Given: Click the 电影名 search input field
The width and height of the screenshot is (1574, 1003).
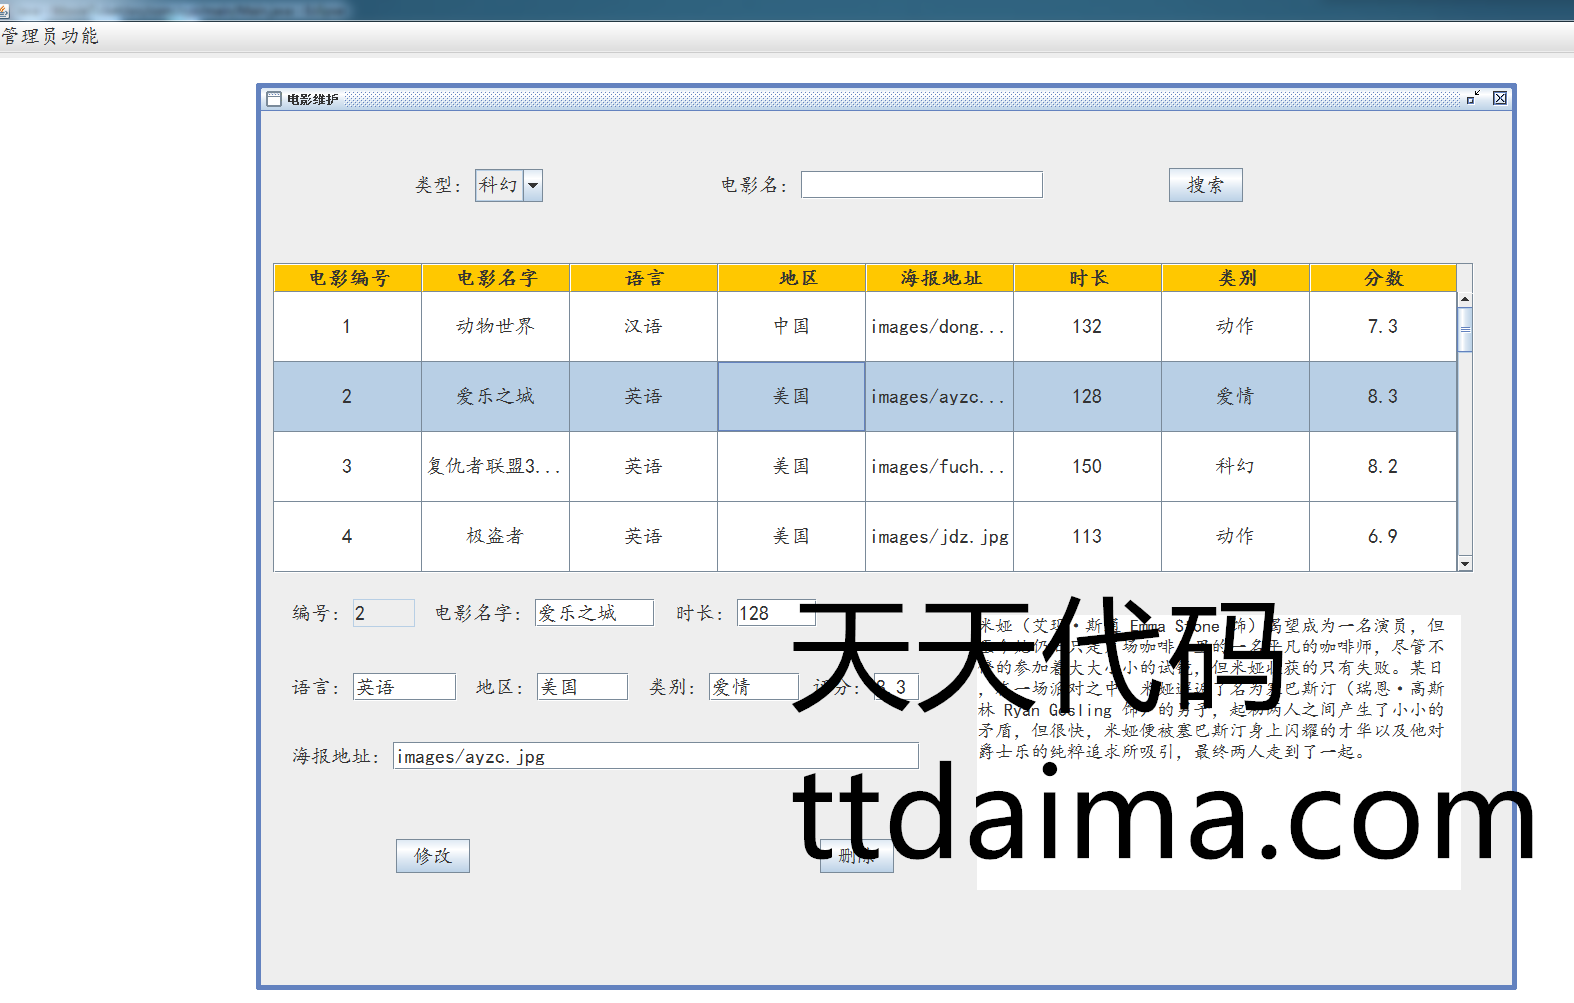Looking at the screenshot, I should point(921,185).
